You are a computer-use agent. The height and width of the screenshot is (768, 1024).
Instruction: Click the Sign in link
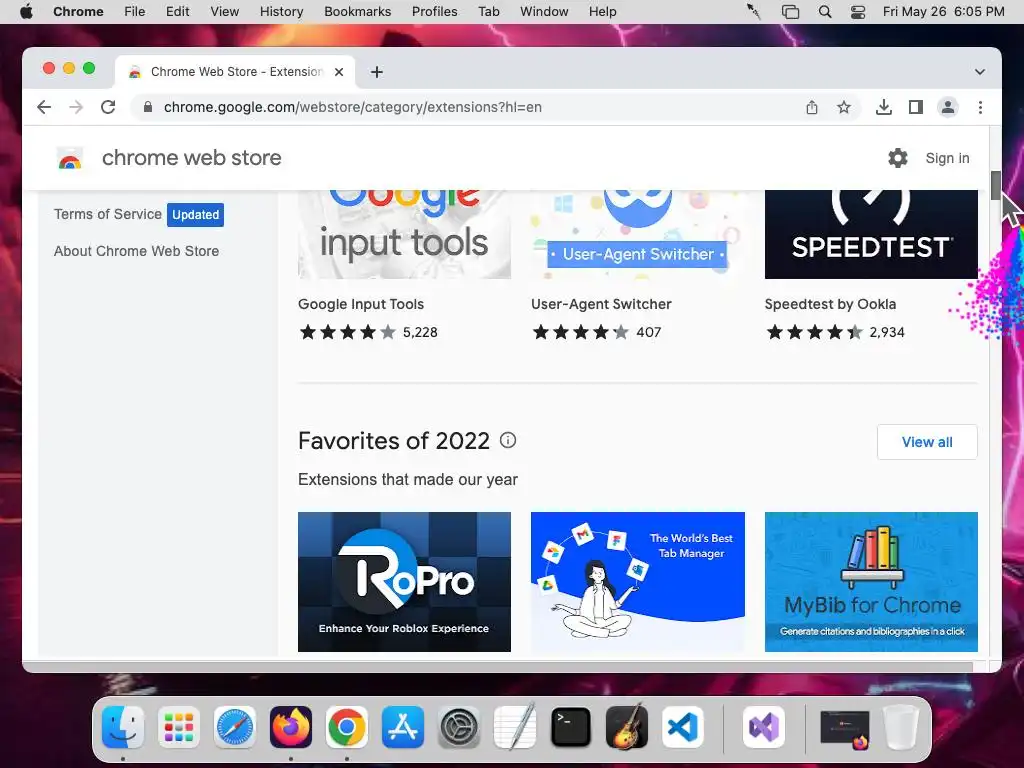coord(947,158)
